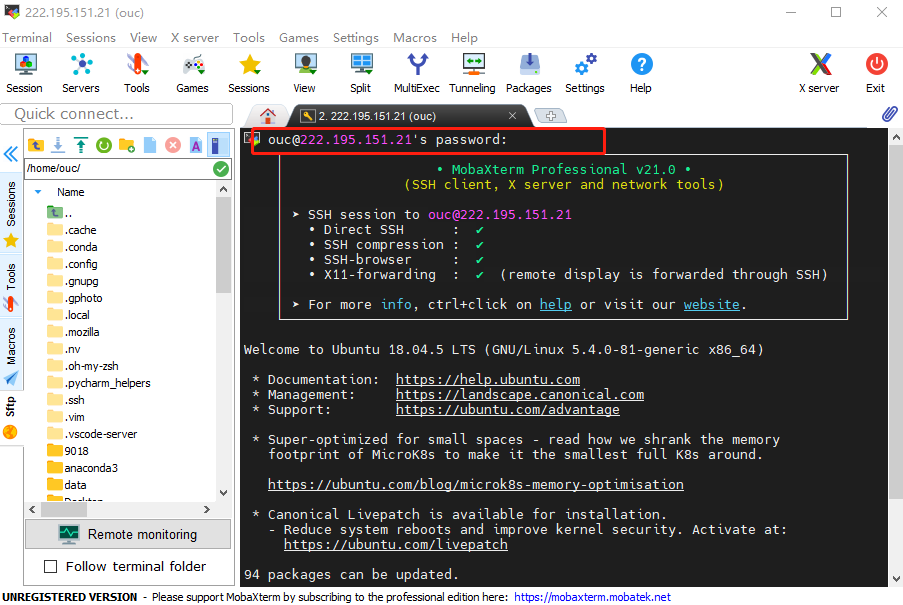Open the Sessions menu
Screen dimensions: 903x605
coord(90,37)
